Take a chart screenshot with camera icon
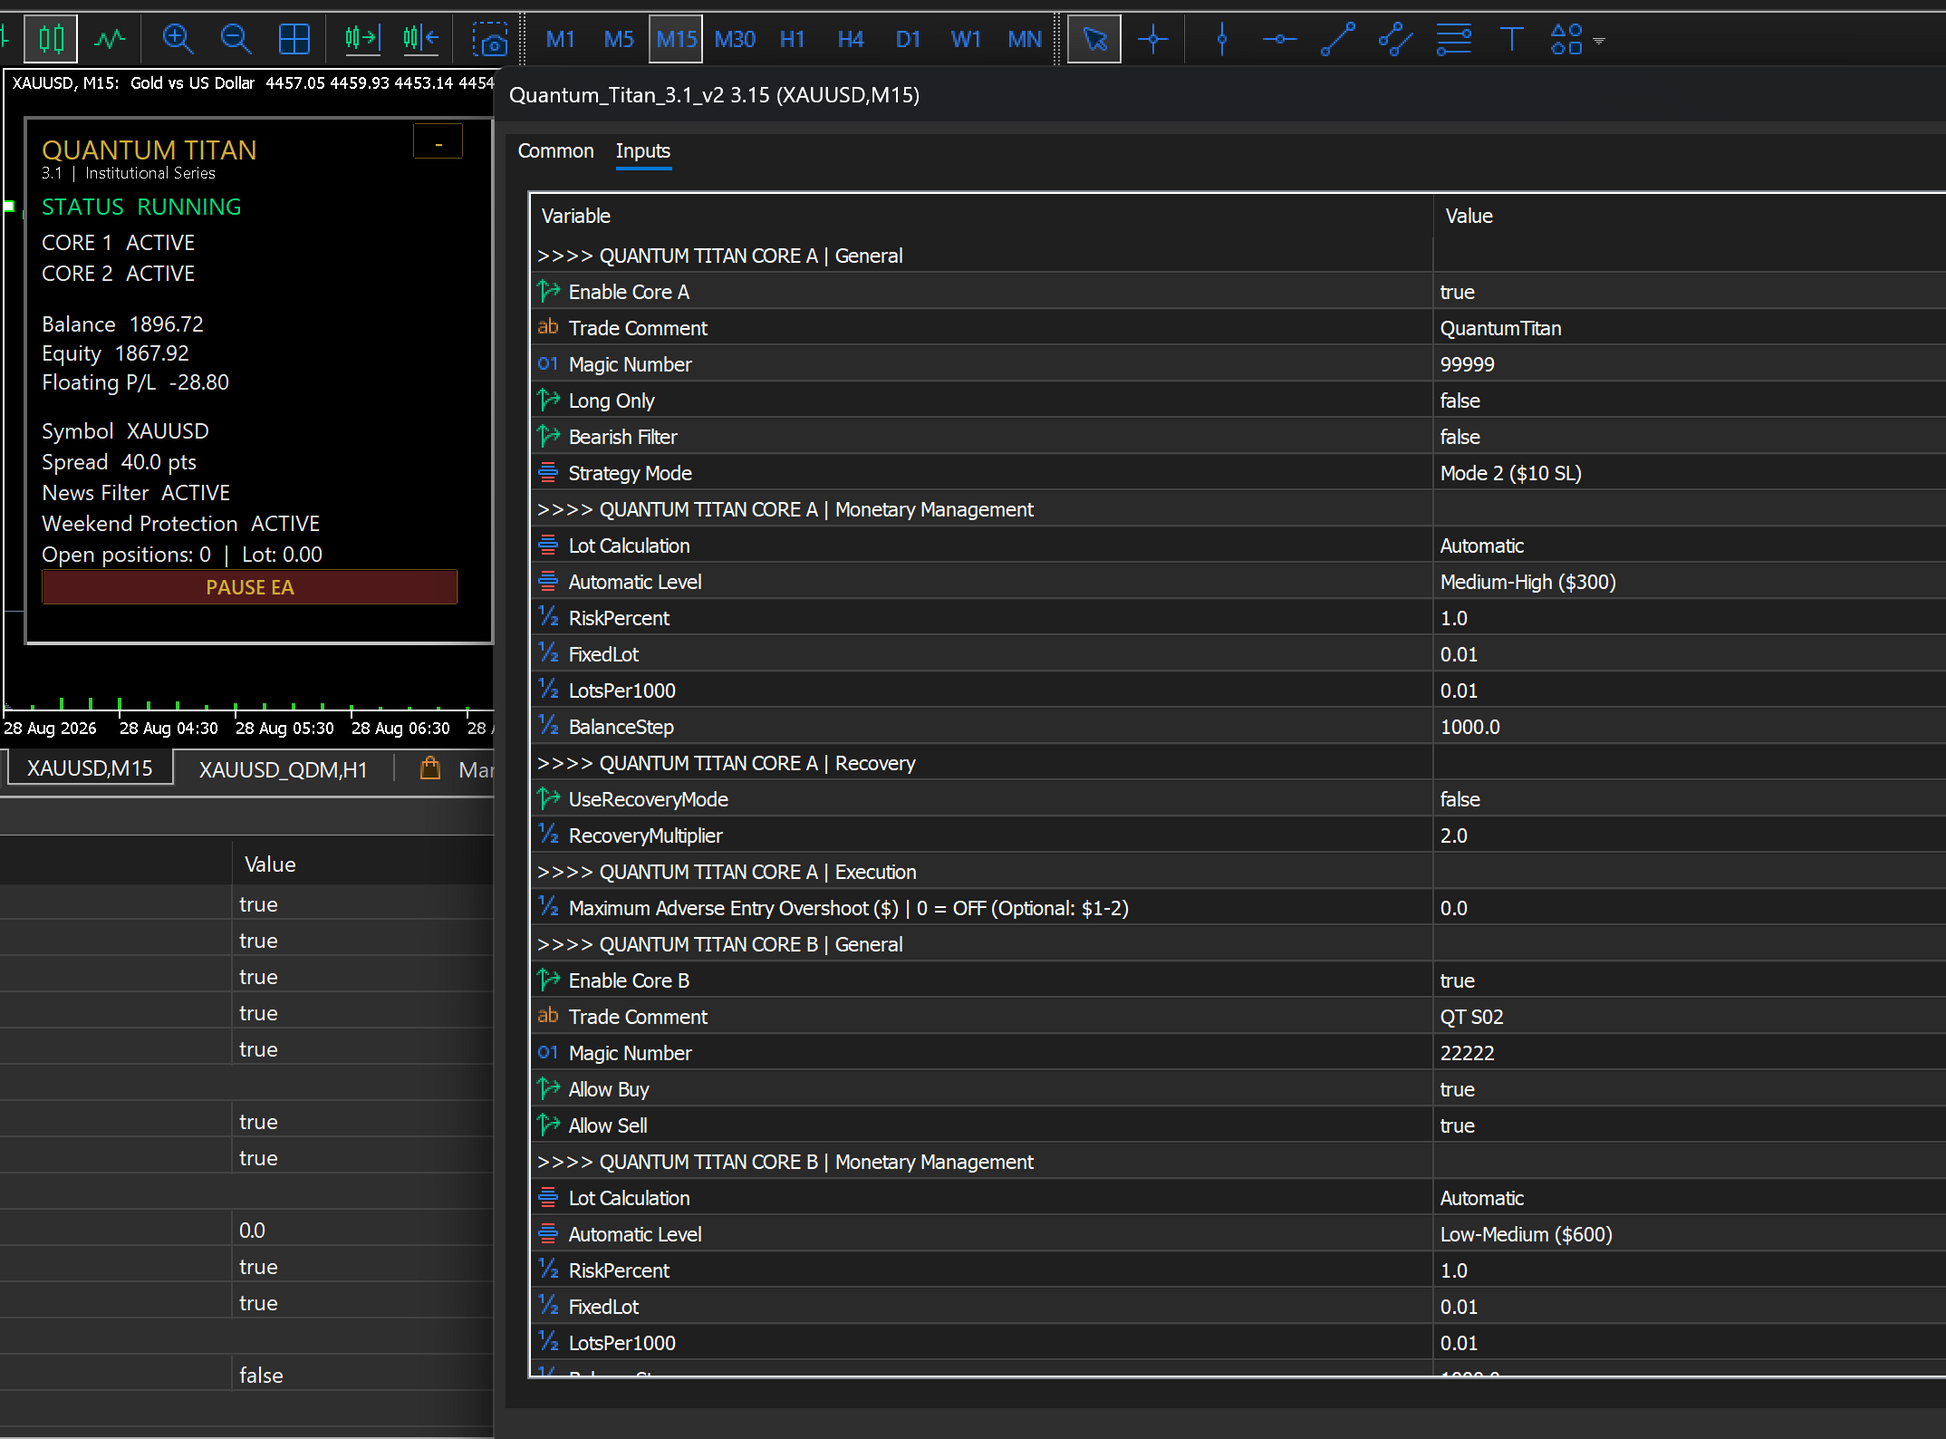The image size is (1946, 1439). tap(490, 40)
